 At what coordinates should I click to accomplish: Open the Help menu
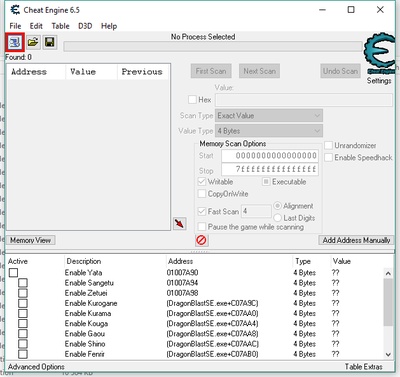(x=109, y=26)
